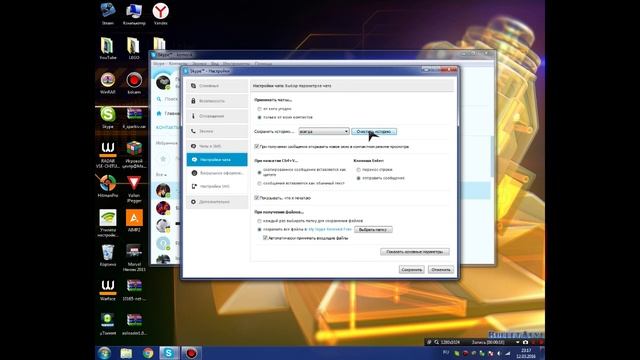Select the 10165-net archive on desktop
The height and width of the screenshot is (360, 640).
[x=134, y=290]
